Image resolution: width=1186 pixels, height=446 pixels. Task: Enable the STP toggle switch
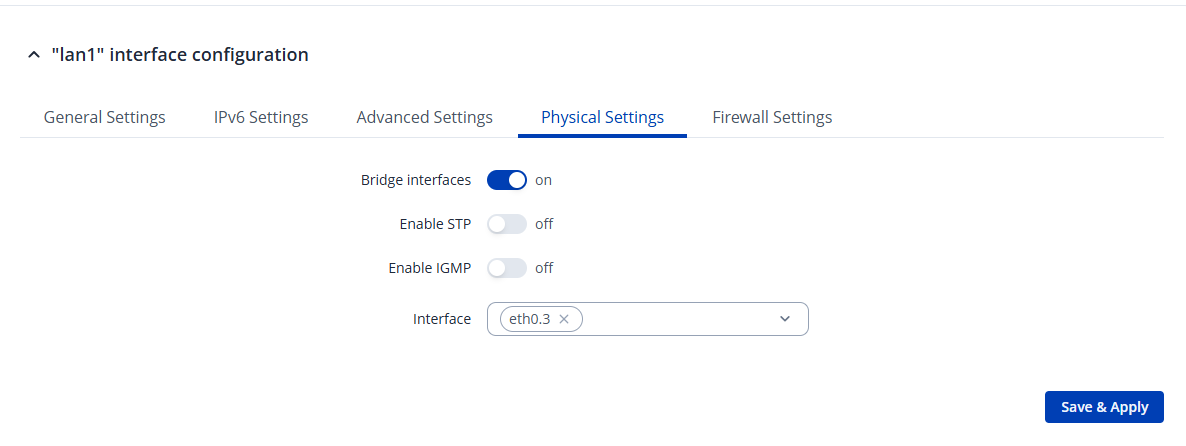(507, 224)
